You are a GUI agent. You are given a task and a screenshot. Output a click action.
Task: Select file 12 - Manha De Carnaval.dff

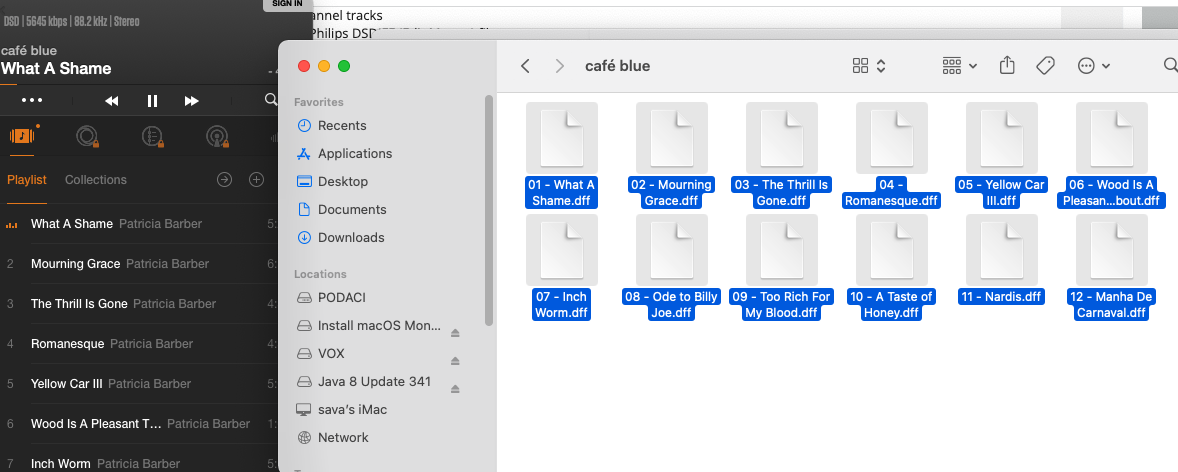click(x=1111, y=267)
